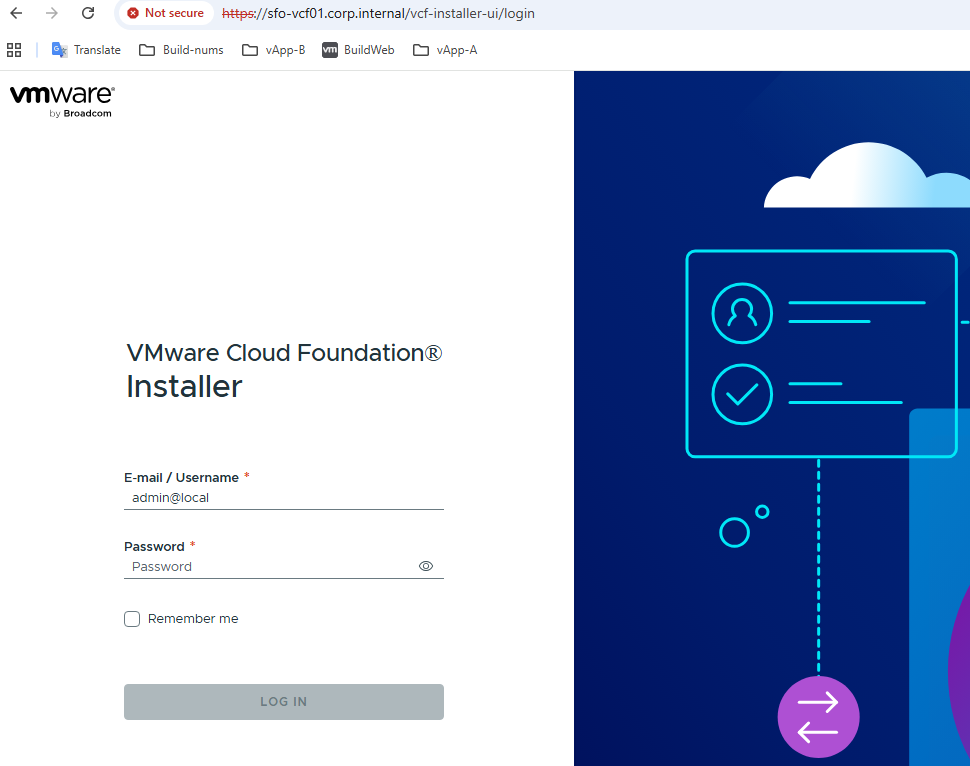Click the user profile illustration icon

(742, 314)
